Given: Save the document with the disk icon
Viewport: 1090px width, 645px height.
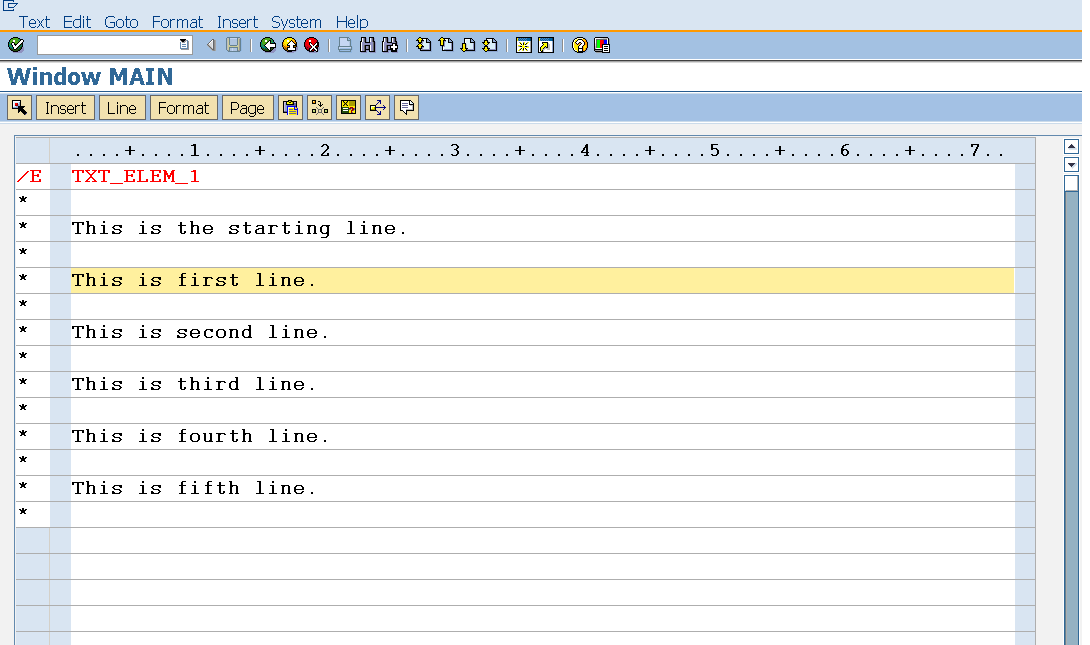Looking at the screenshot, I should (x=233, y=44).
